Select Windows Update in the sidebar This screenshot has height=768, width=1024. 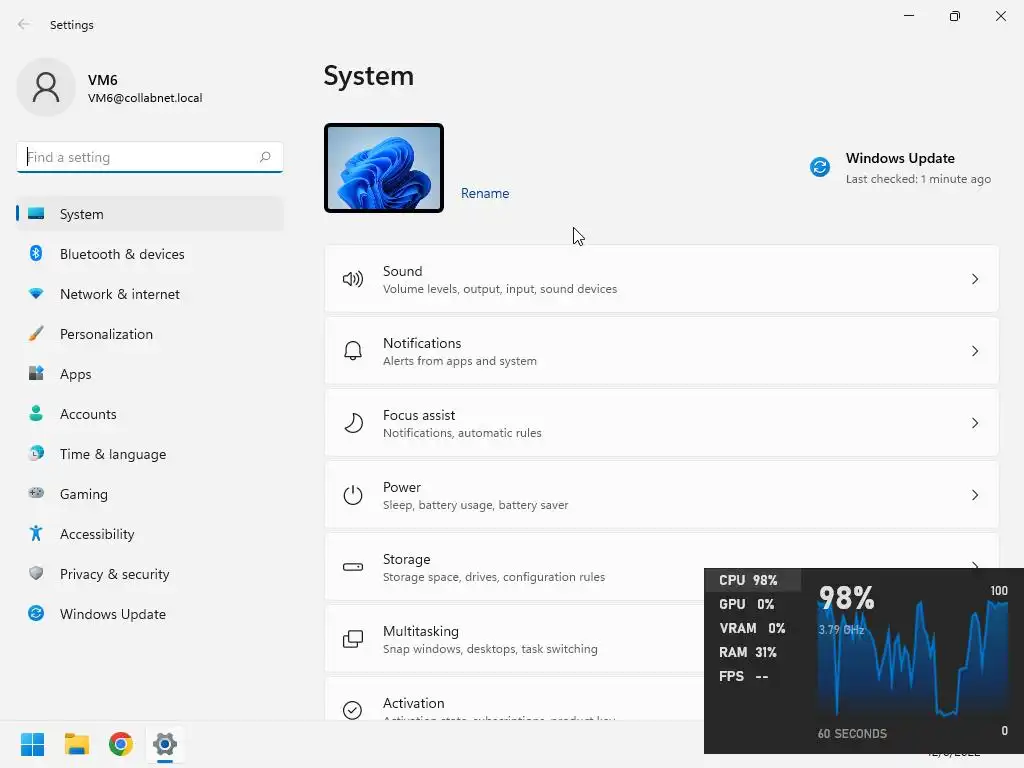pyautogui.click(x=150, y=614)
